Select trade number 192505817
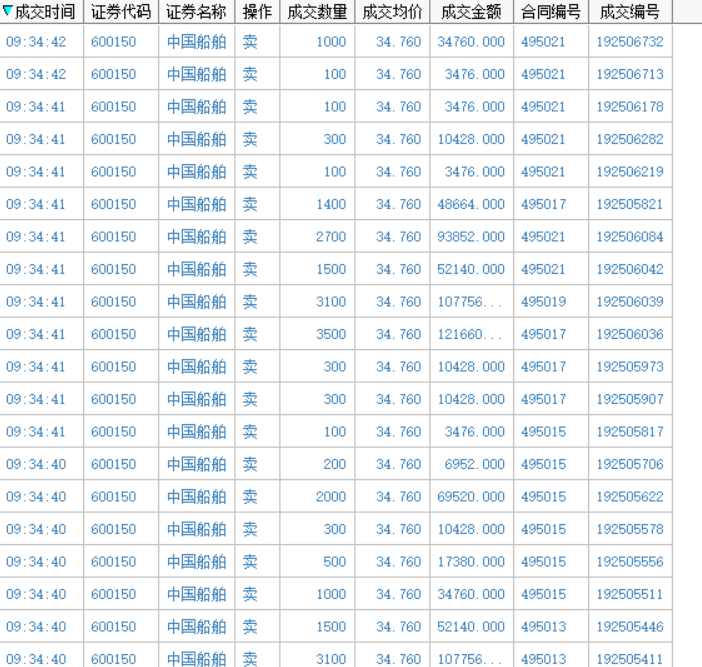 click(x=630, y=432)
